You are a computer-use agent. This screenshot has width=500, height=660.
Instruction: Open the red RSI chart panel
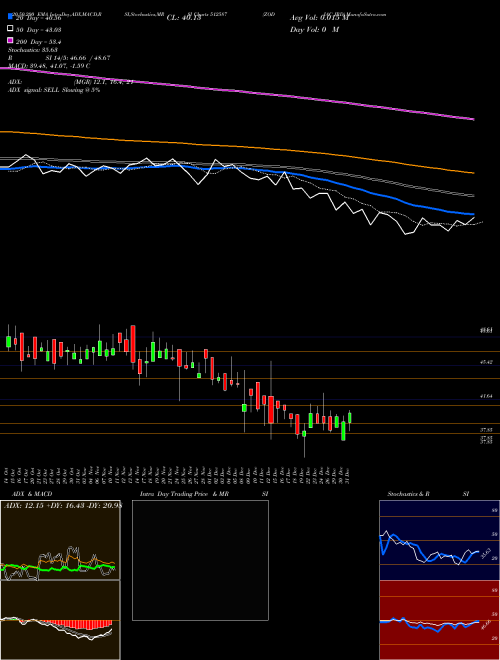point(439,620)
